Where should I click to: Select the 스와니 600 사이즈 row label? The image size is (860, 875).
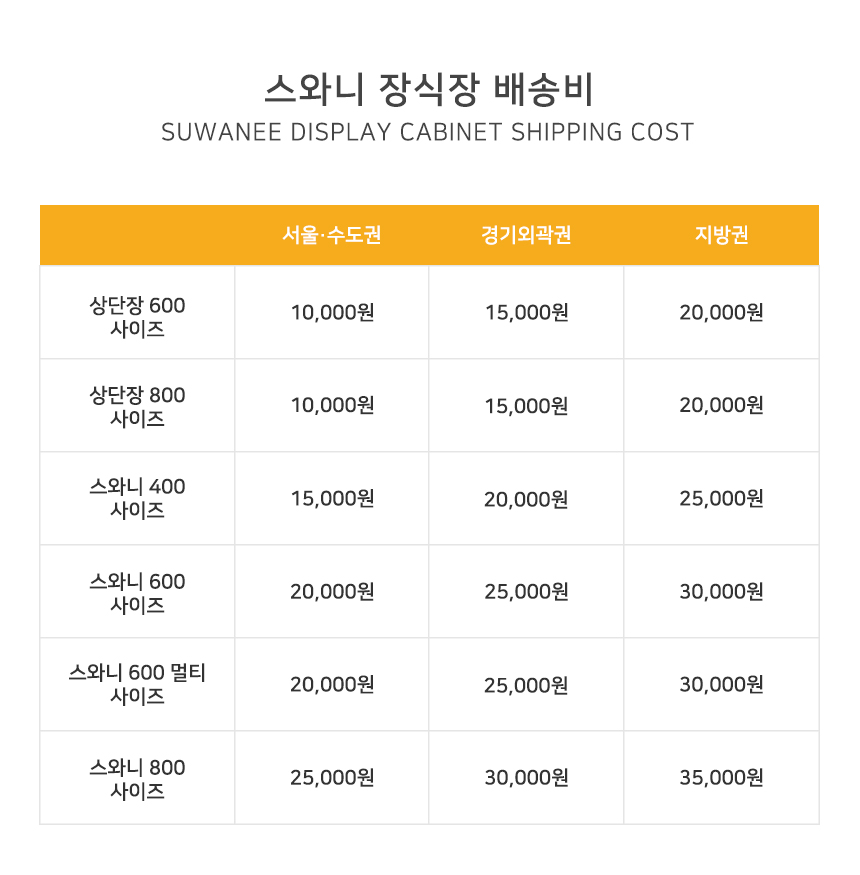point(137,593)
